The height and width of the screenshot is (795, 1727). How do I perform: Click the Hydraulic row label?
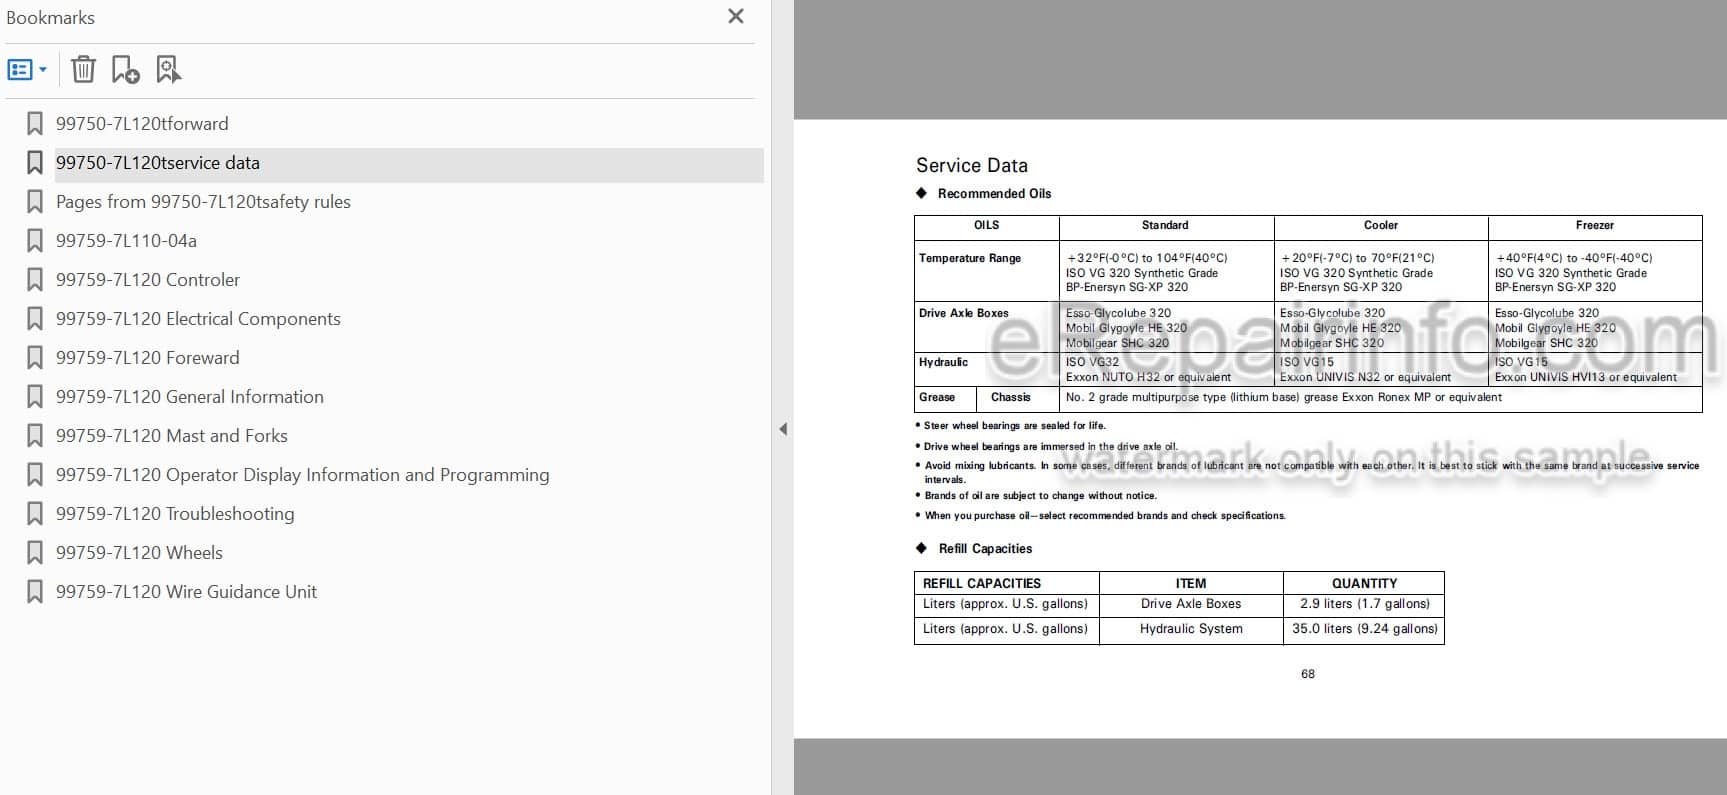pos(943,362)
